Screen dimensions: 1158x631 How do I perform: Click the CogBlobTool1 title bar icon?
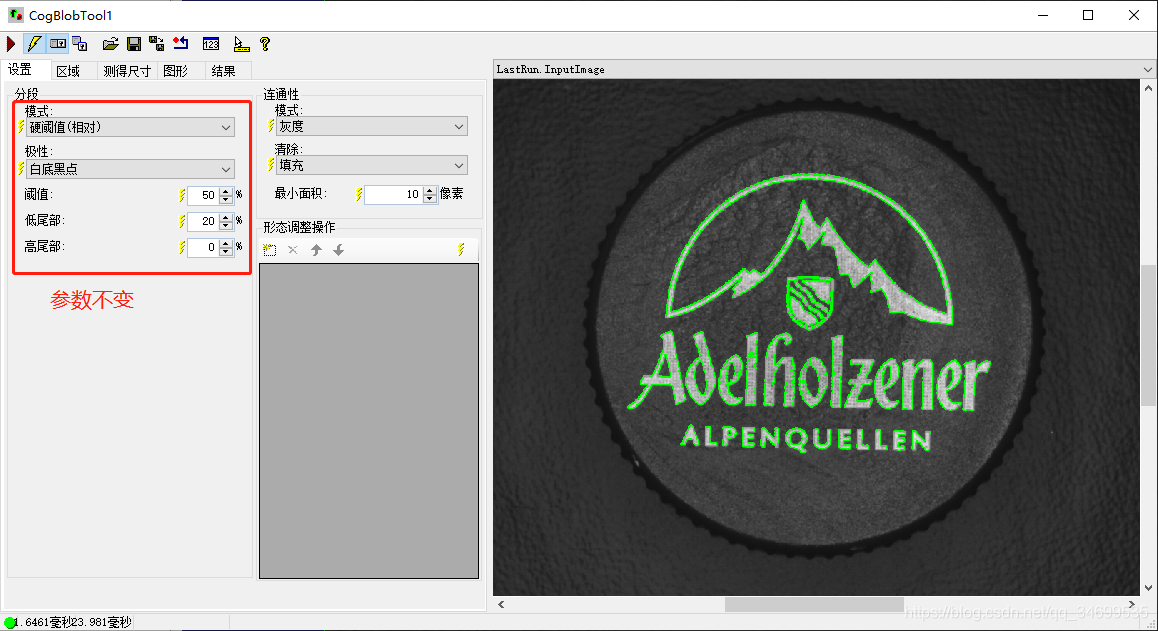(16, 15)
